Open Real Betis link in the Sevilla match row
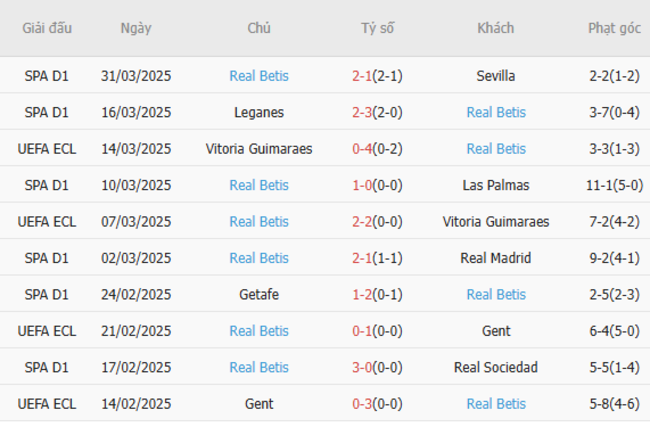 click(x=259, y=76)
